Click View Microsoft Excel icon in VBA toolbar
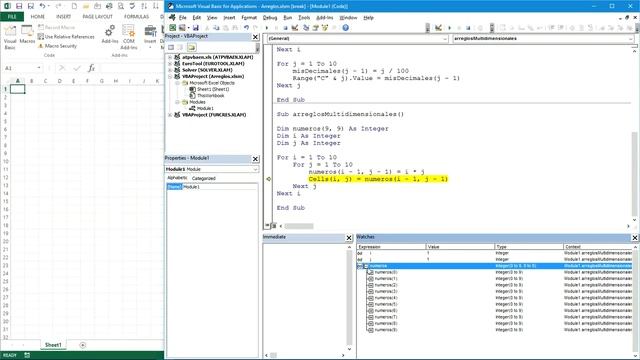The width and height of the screenshot is (640, 360). [x=173, y=28]
